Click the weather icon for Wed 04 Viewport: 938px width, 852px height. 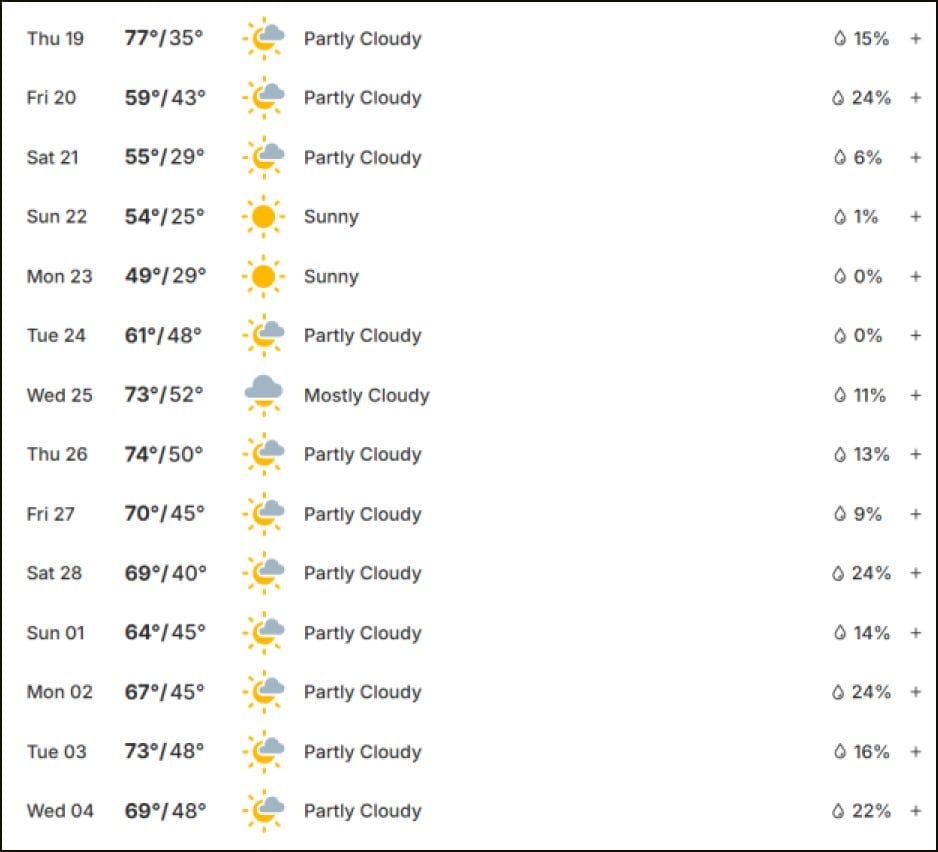coord(264,811)
